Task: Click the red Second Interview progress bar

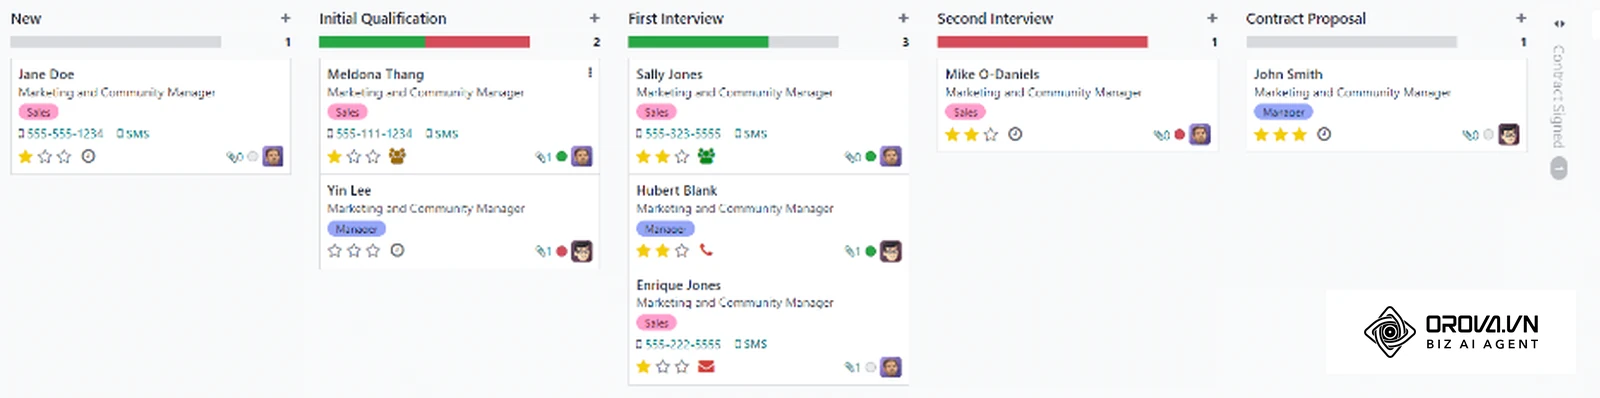Action: [x=1042, y=42]
